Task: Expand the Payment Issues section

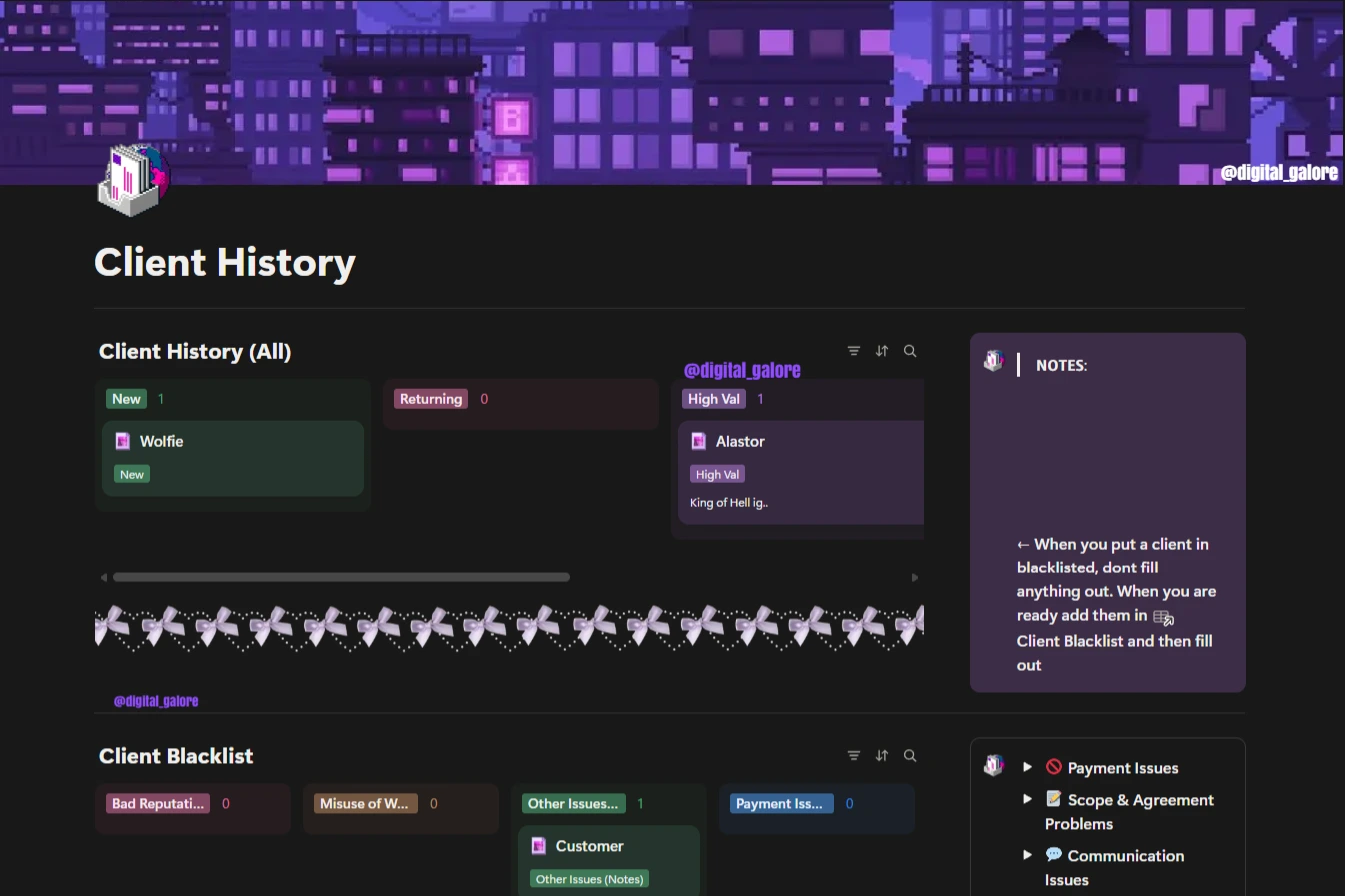Action: coord(1028,766)
